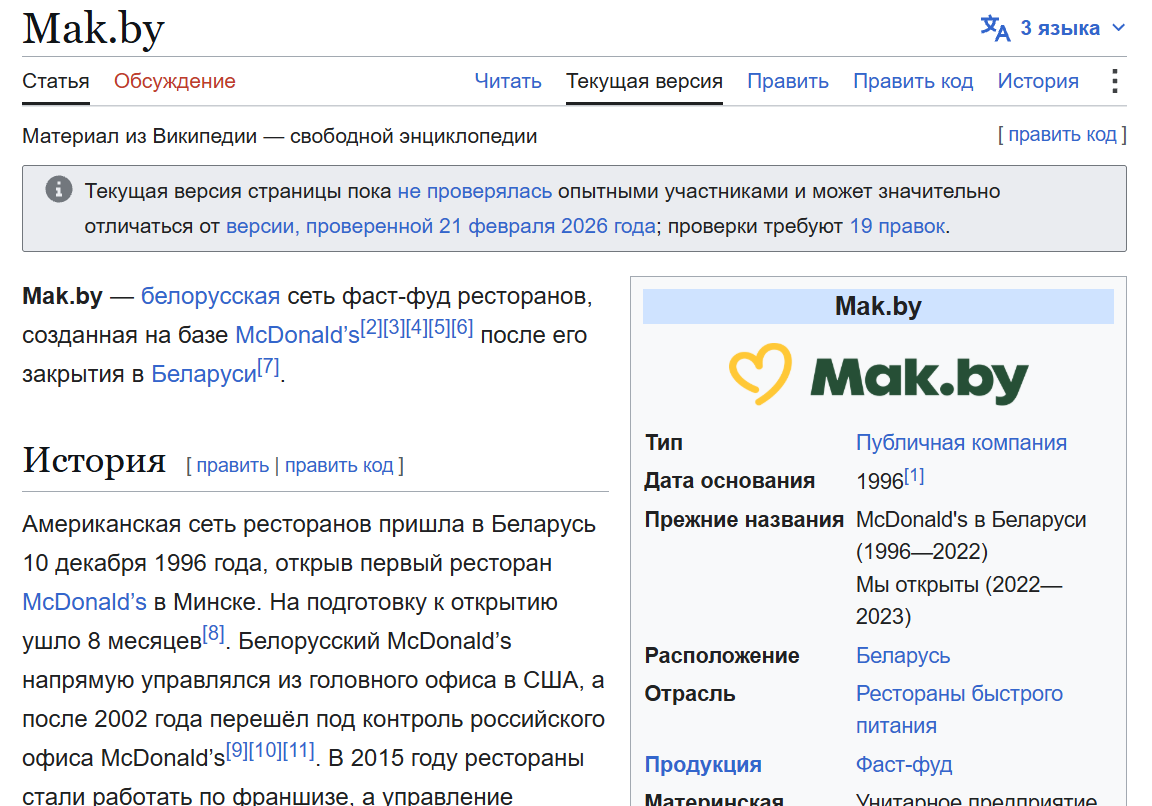The height and width of the screenshot is (806, 1152).
Task: Open the 'История' tab
Action: pyautogui.click(x=1038, y=81)
